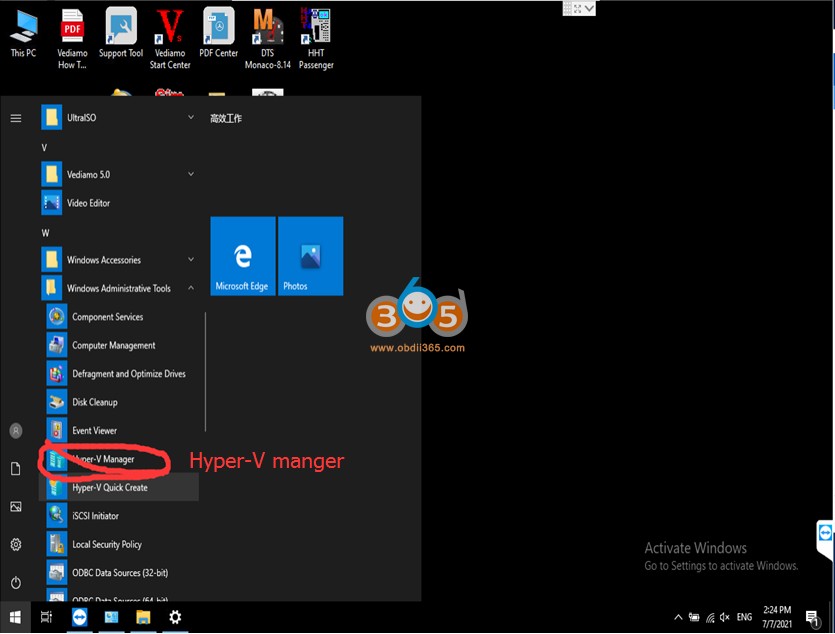Open PDF Center desktop shortcut
The width and height of the screenshot is (835, 634).
(x=218, y=33)
